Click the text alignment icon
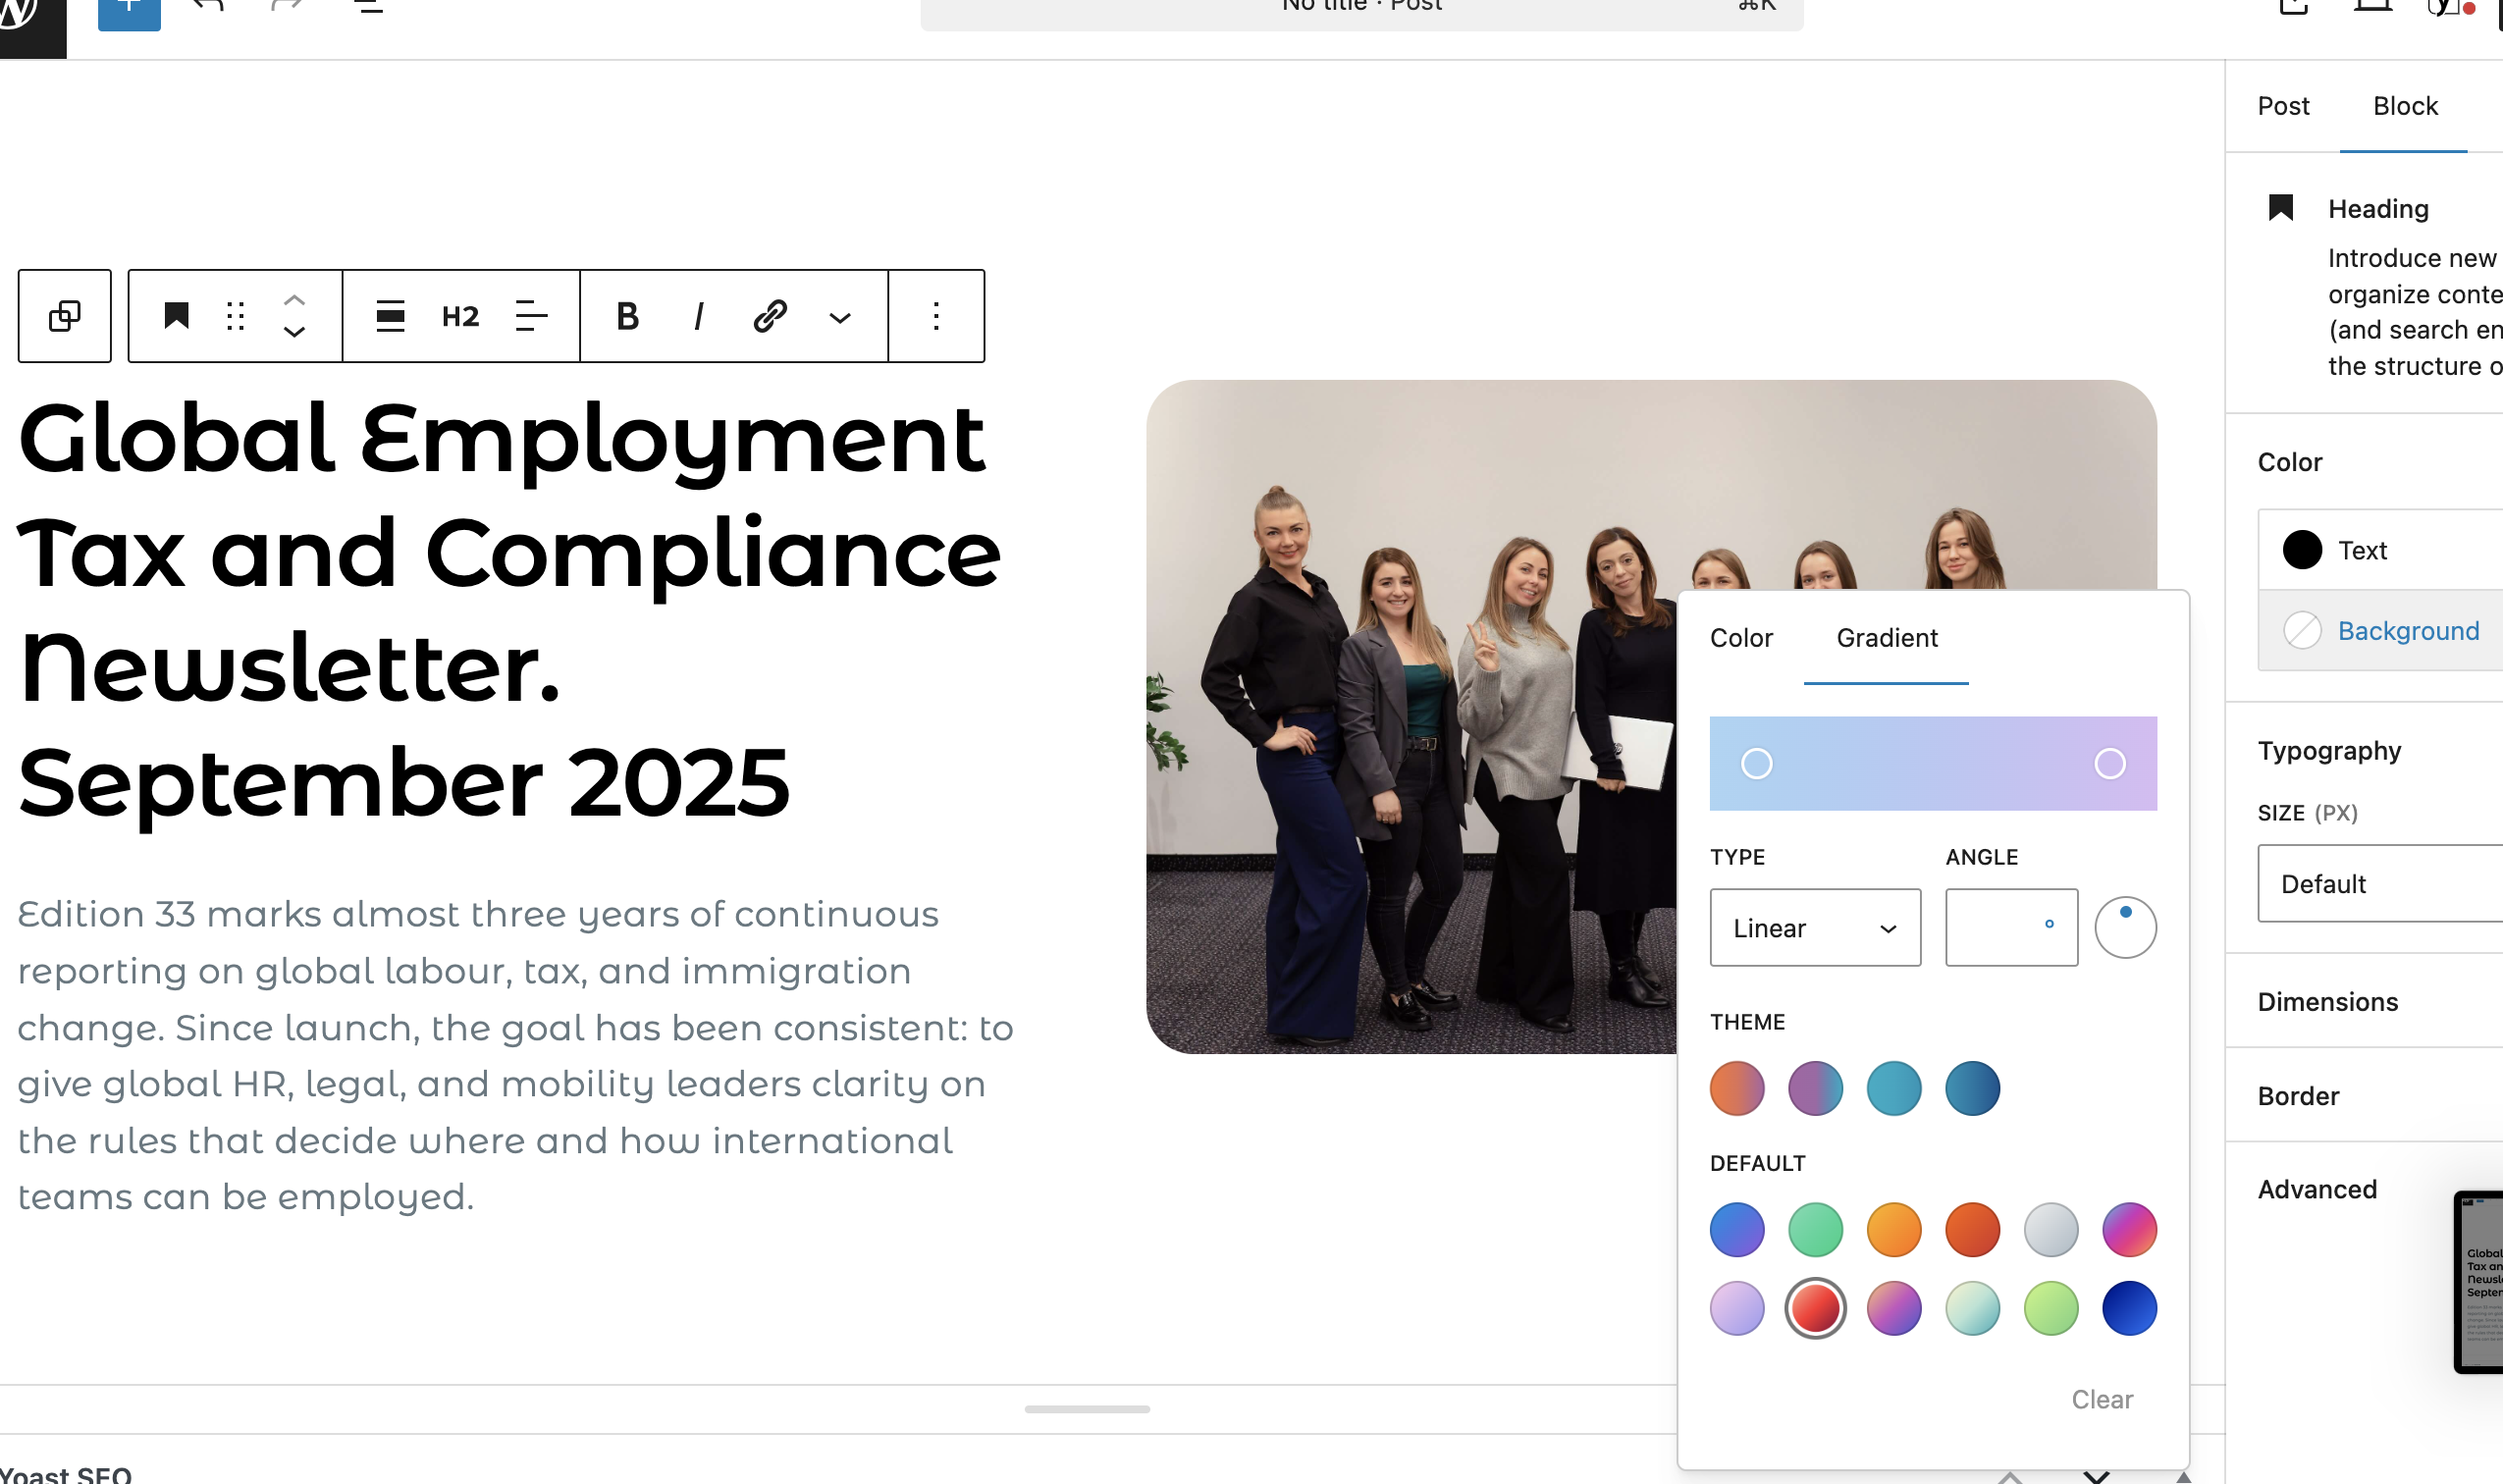 point(531,316)
